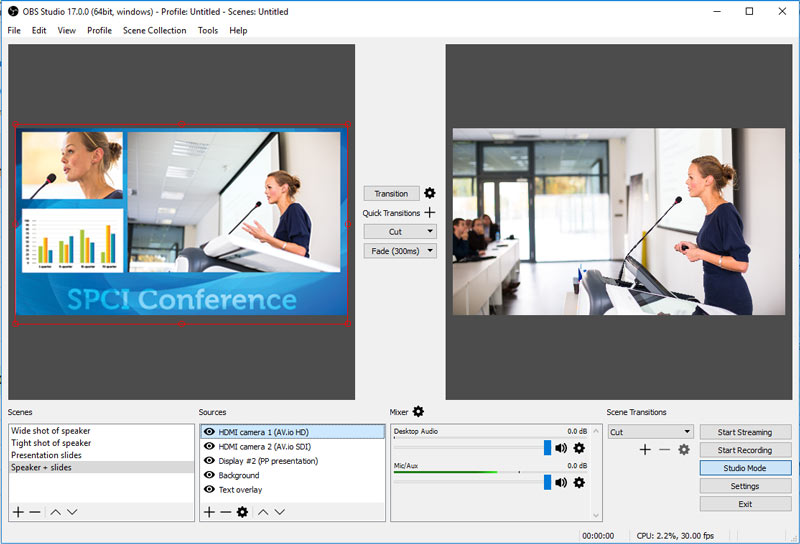Viewport: 800px width, 544px height.
Task: Remove scene transition with minus icon
Action: click(664, 450)
